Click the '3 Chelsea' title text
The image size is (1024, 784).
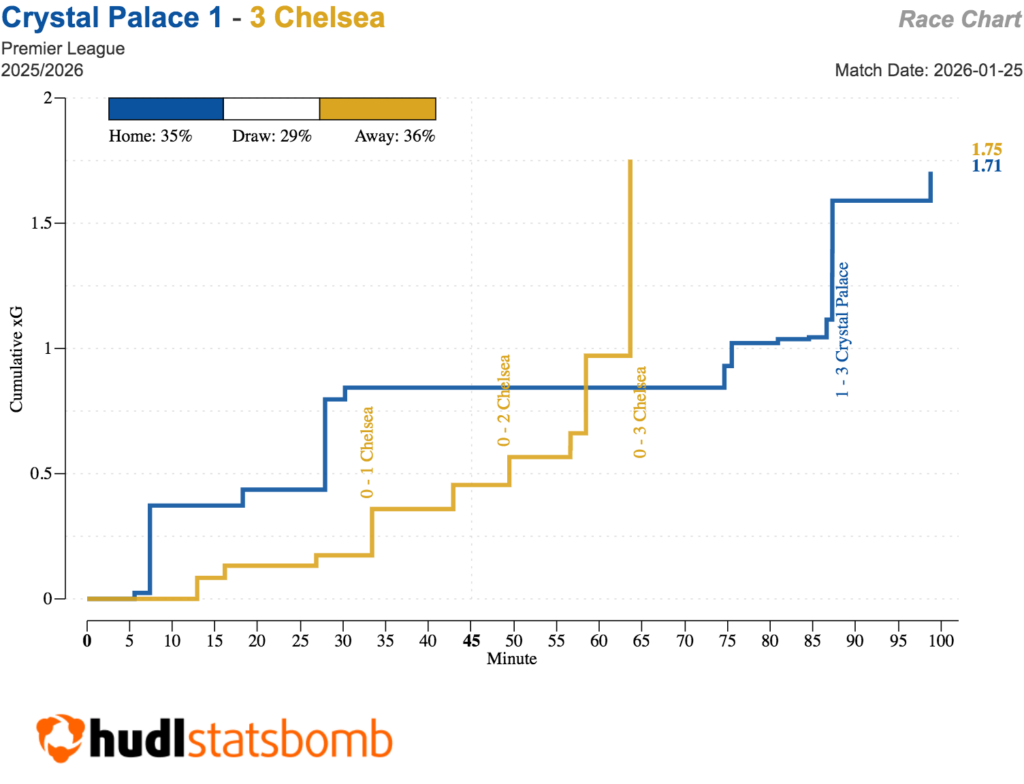[317, 19]
